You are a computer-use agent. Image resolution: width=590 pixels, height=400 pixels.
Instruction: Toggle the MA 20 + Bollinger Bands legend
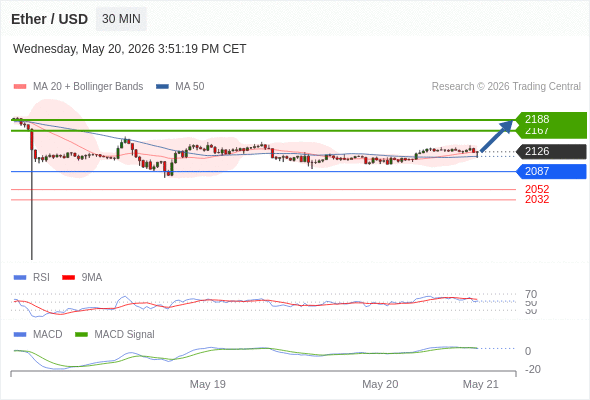coord(78,87)
